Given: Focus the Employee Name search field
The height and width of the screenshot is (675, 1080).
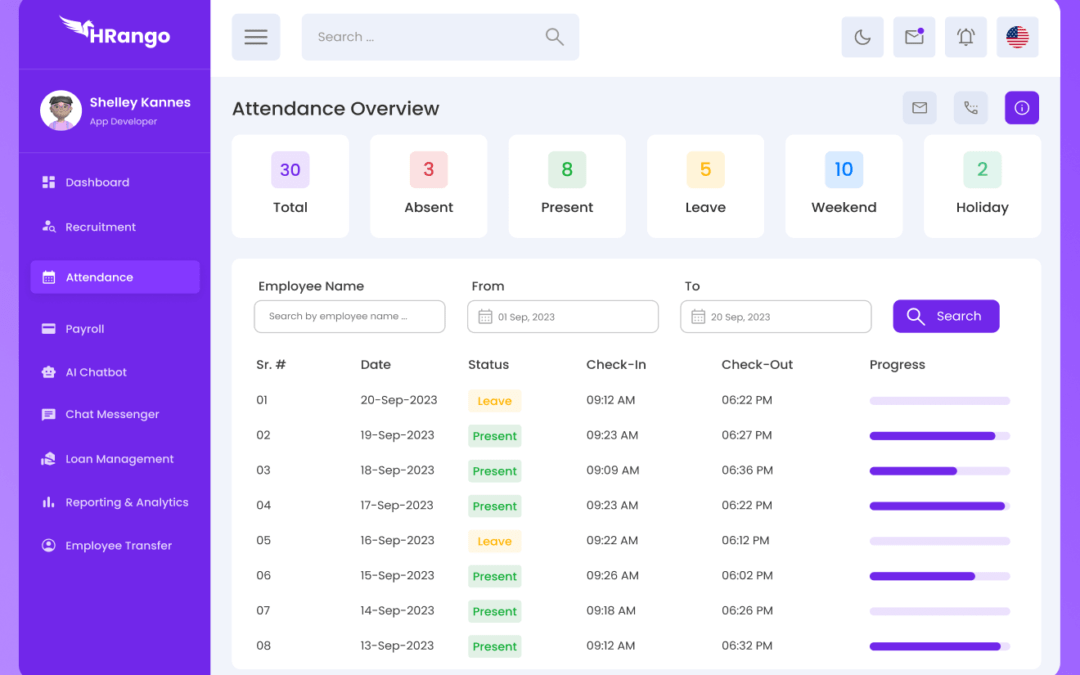Looking at the screenshot, I should point(349,317).
